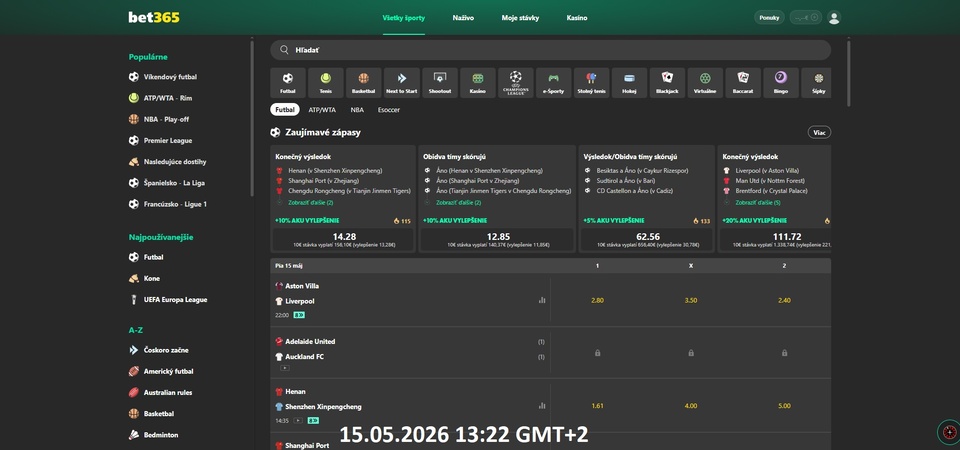Open Kasíno in top navigation
Image resolution: width=960 pixels, height=450 pixels.
click(577, 18)
